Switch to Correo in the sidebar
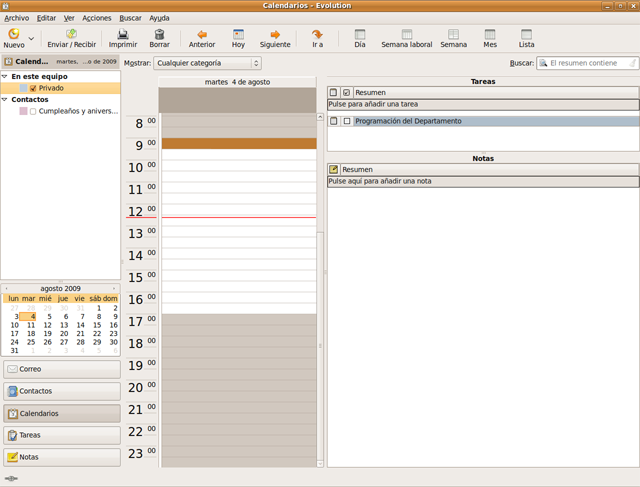This screenshot has width=640, height=487. tap(61, 369)
